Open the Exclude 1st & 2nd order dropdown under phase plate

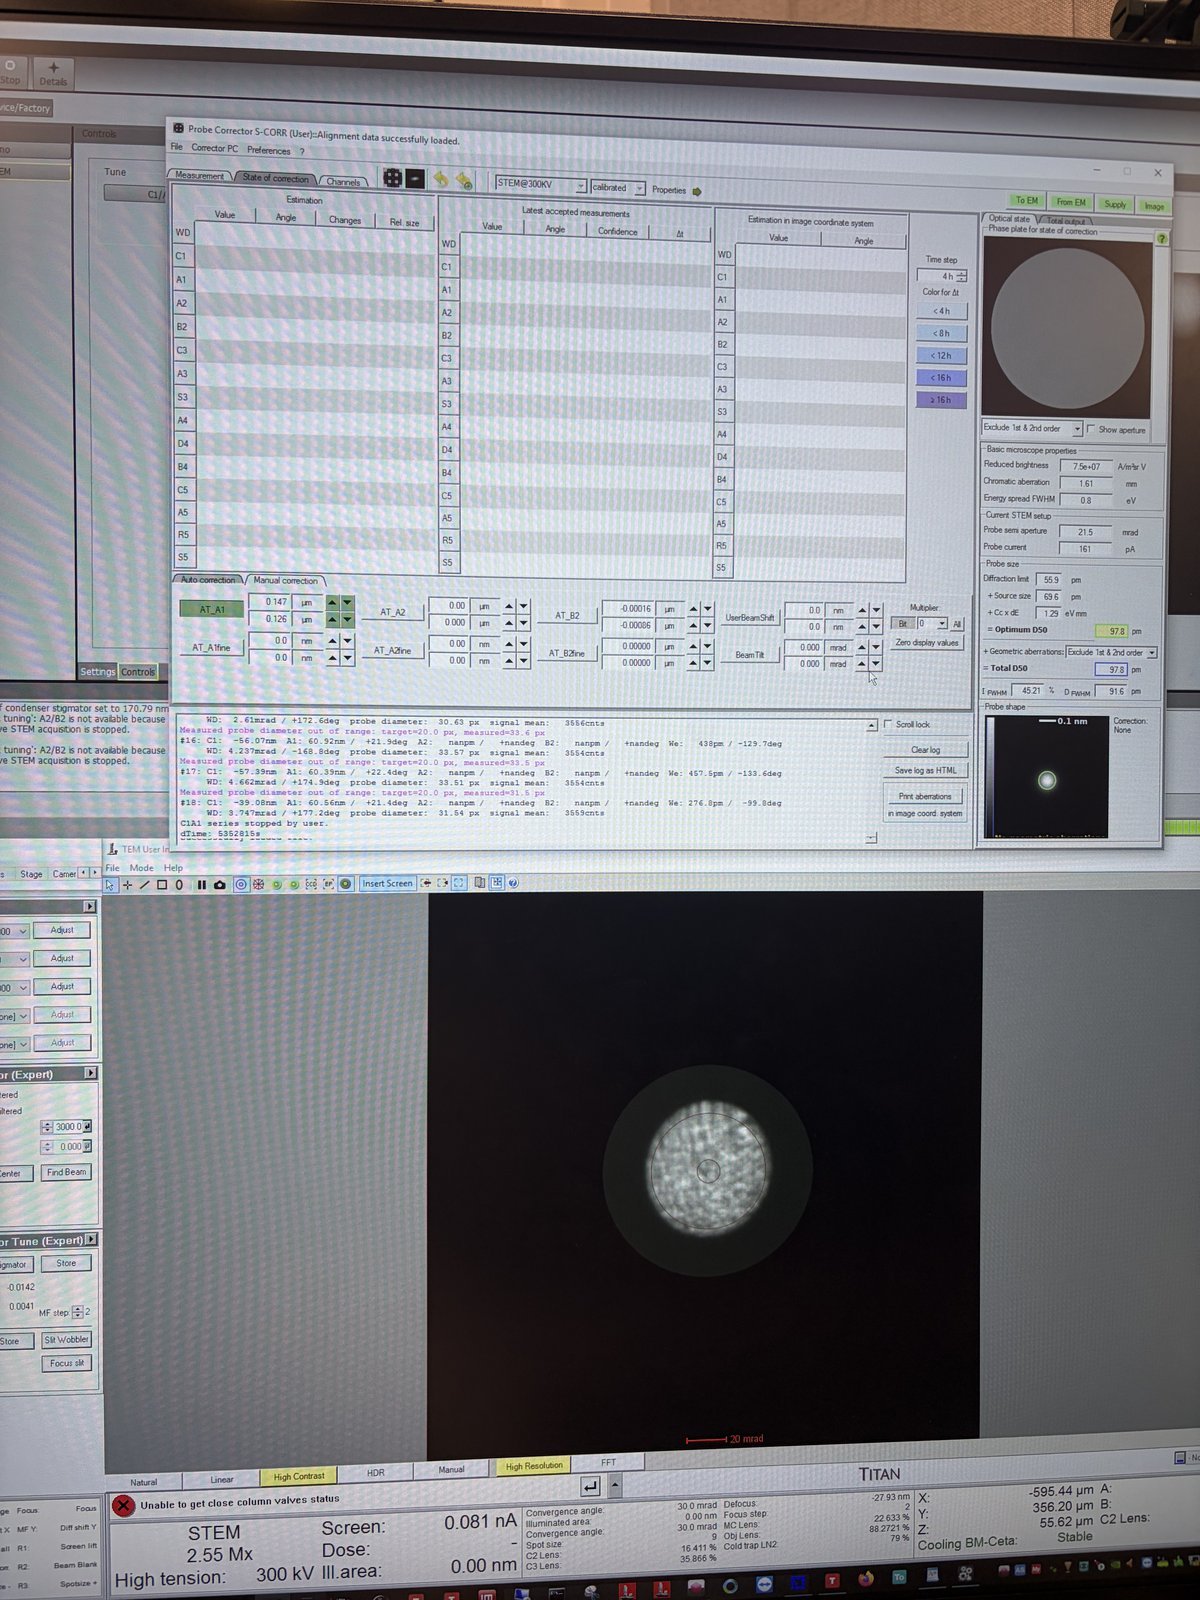point(1033,428)
